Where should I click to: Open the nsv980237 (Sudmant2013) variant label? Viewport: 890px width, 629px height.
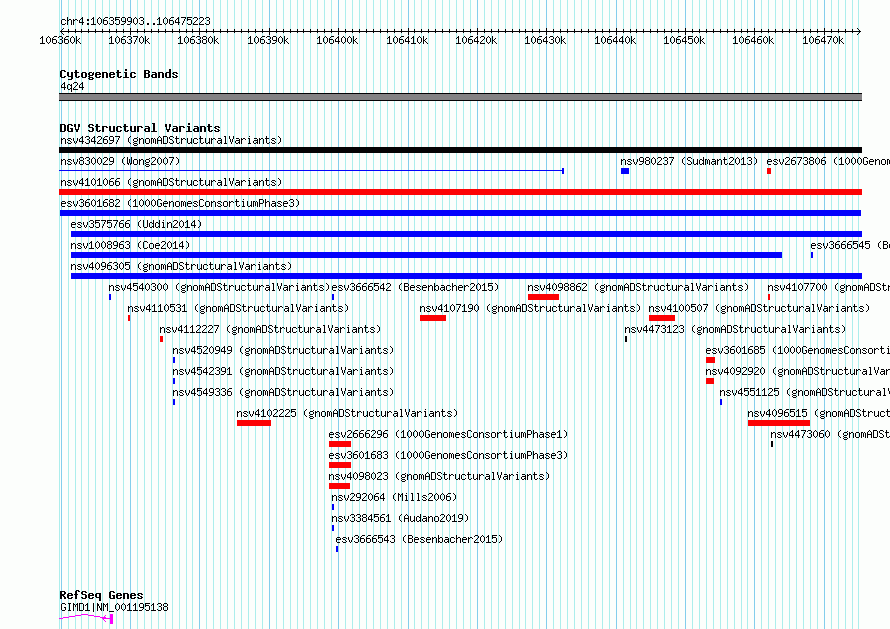[x=689, y=161]
